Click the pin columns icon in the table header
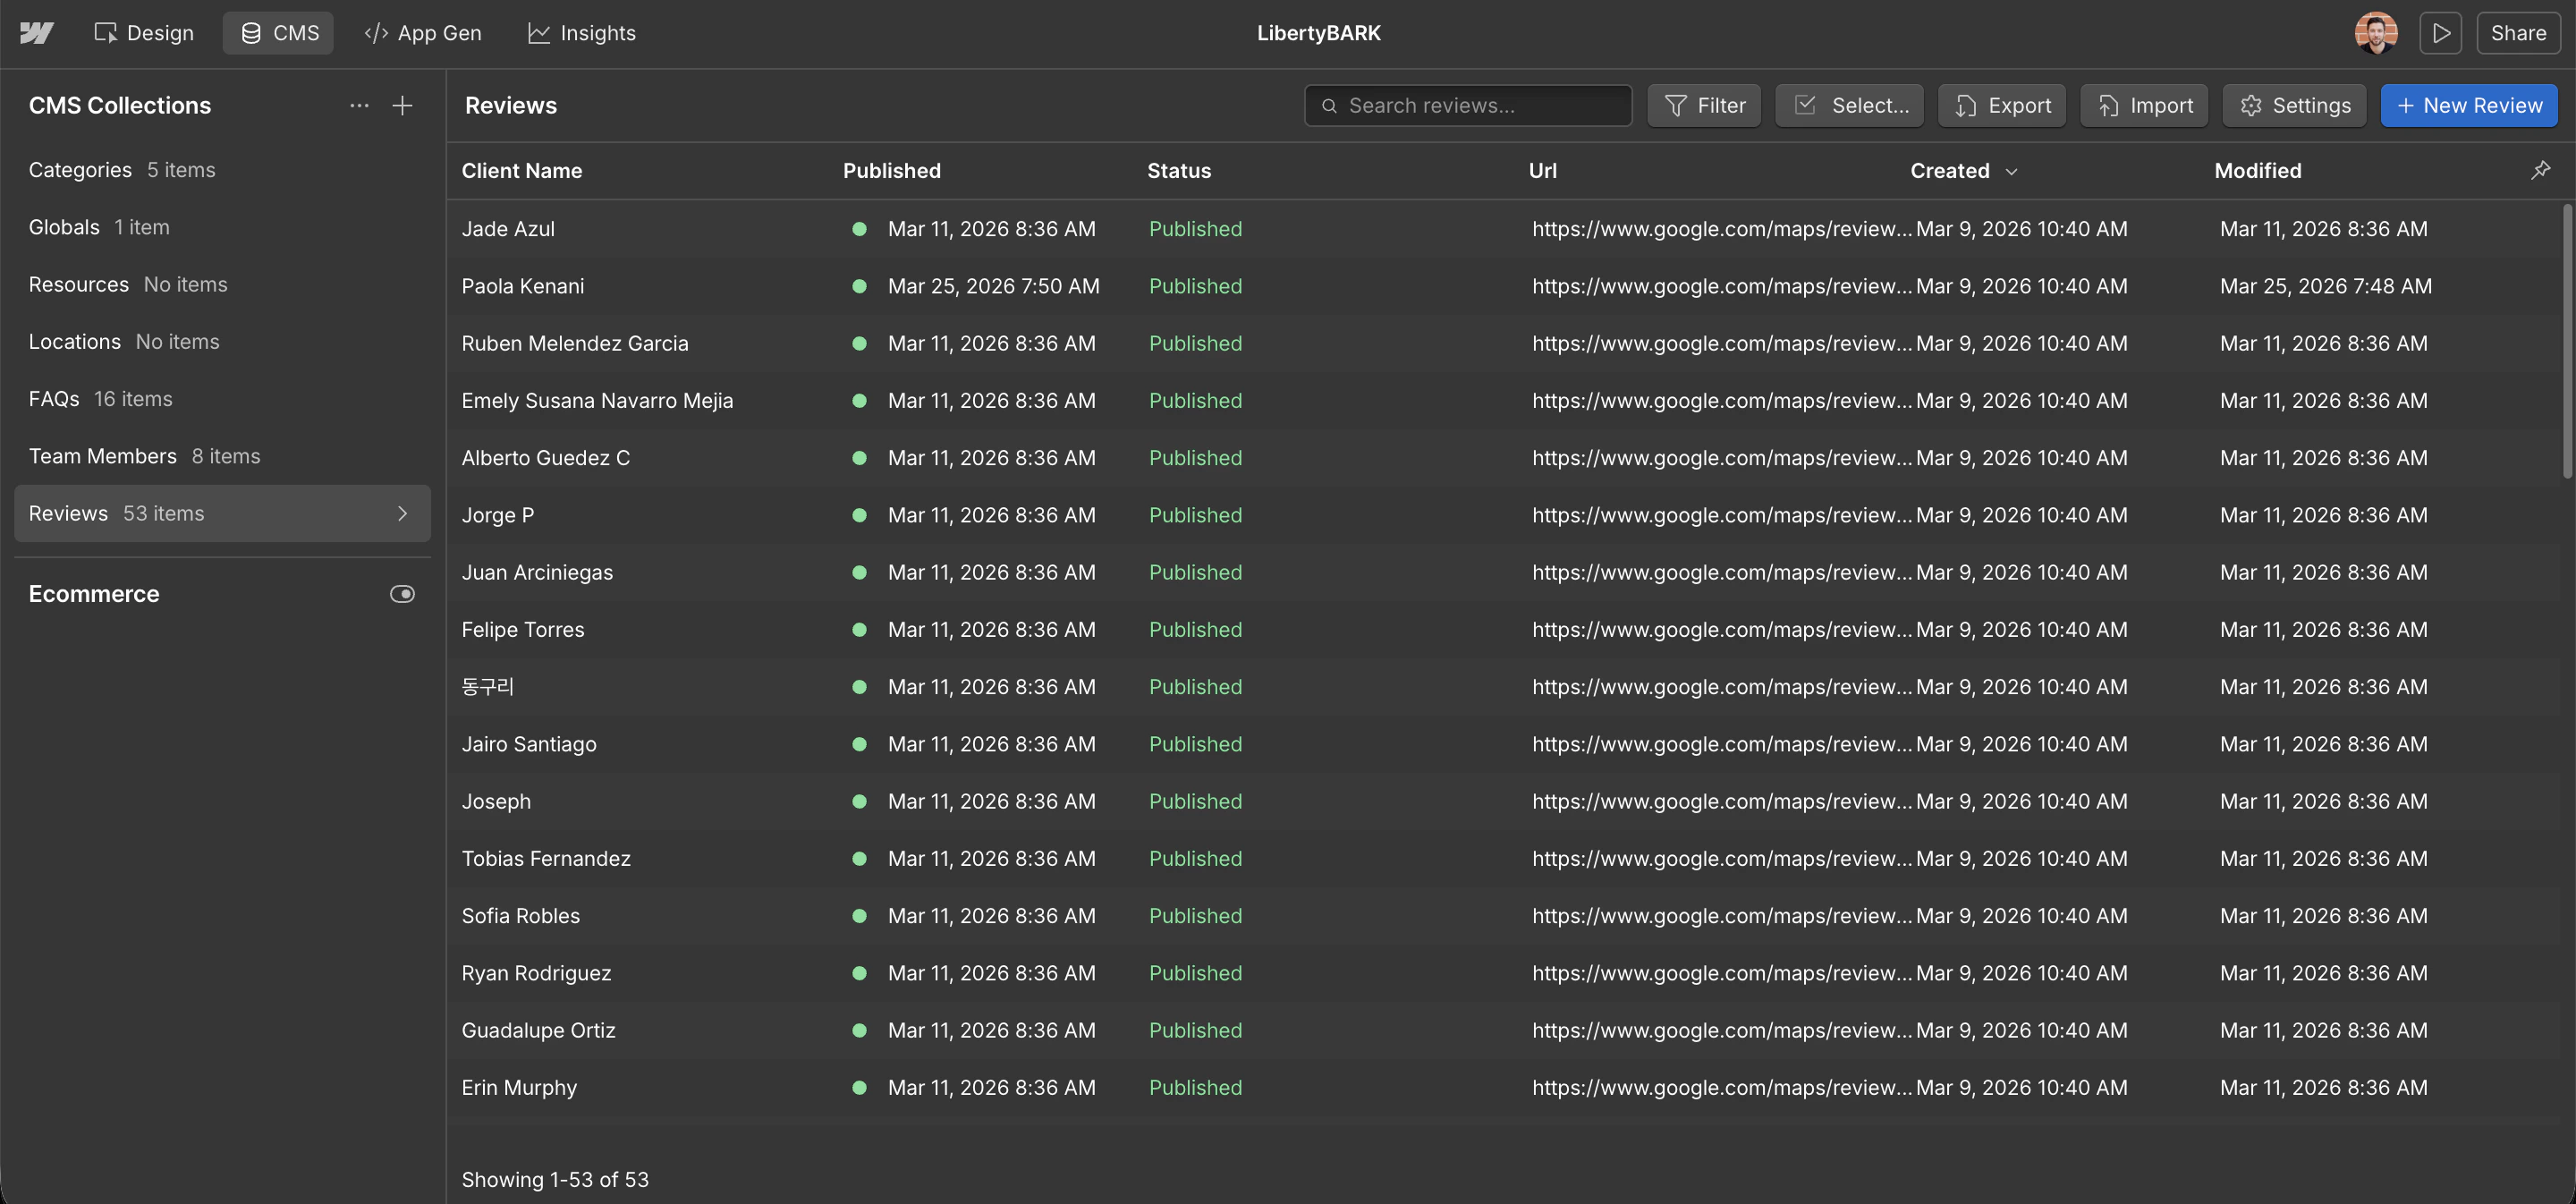Viewport: 2576px width, 1204px height. pos(2540,170)
